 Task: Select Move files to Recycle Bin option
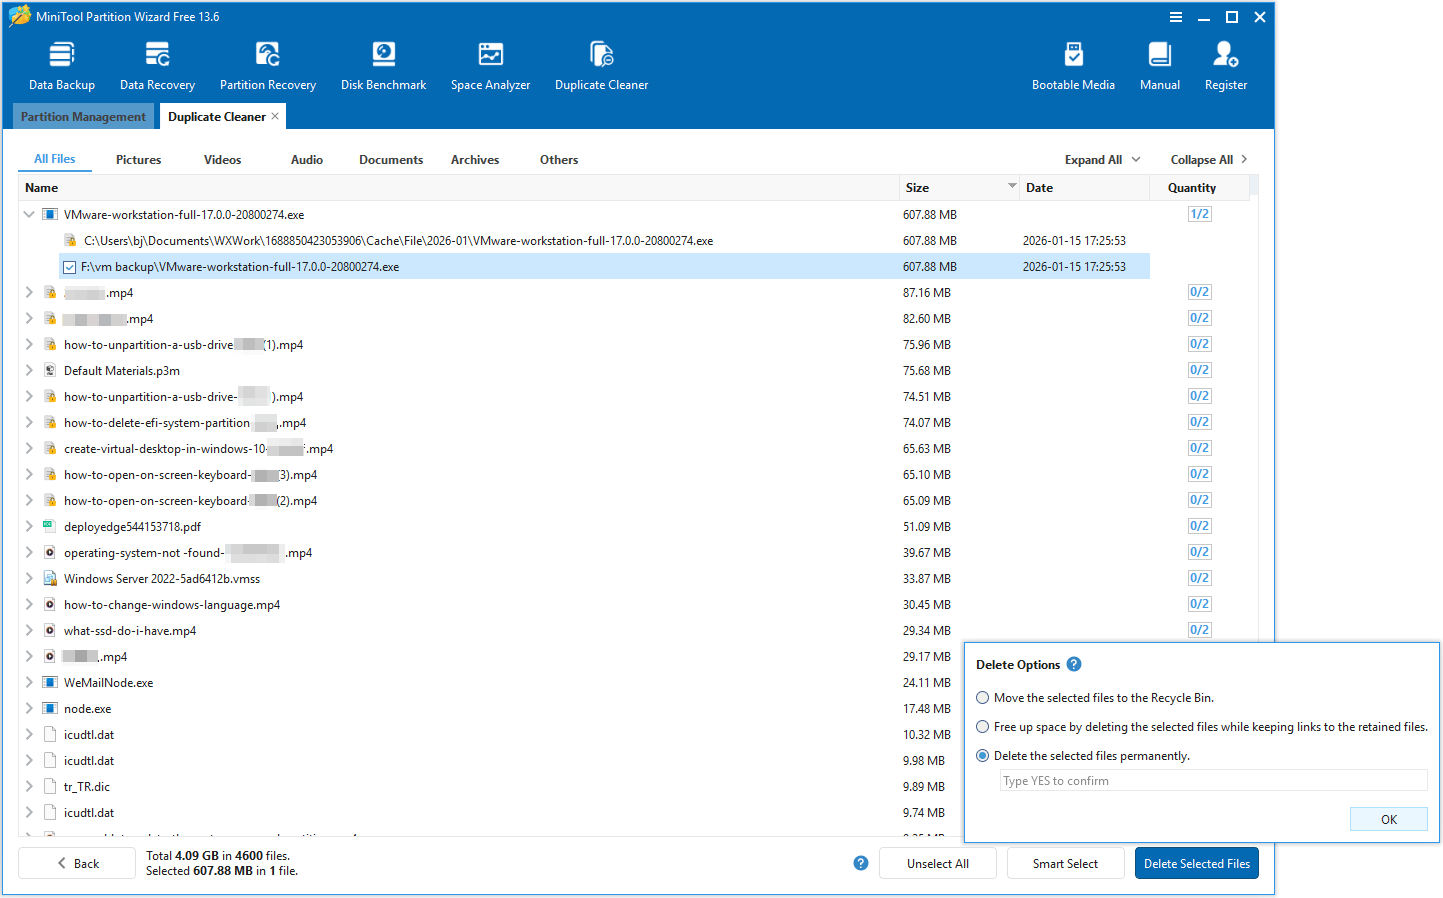[x=982, y=697]
